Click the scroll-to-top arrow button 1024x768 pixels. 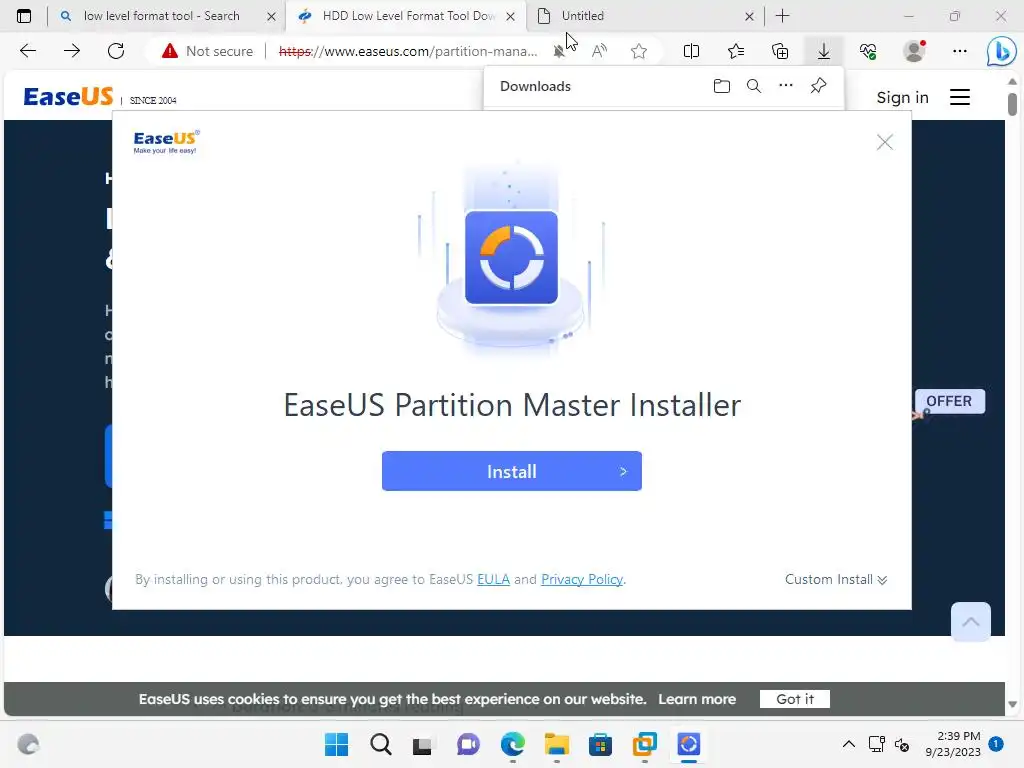coord(970,622)
